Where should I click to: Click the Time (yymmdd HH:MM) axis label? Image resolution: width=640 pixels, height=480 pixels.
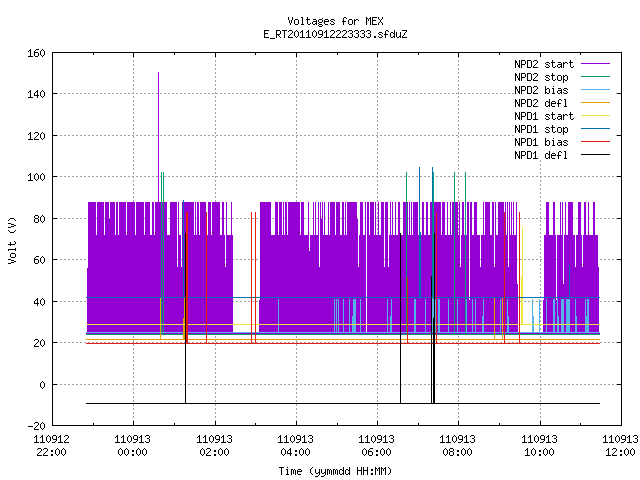[335, 471]
